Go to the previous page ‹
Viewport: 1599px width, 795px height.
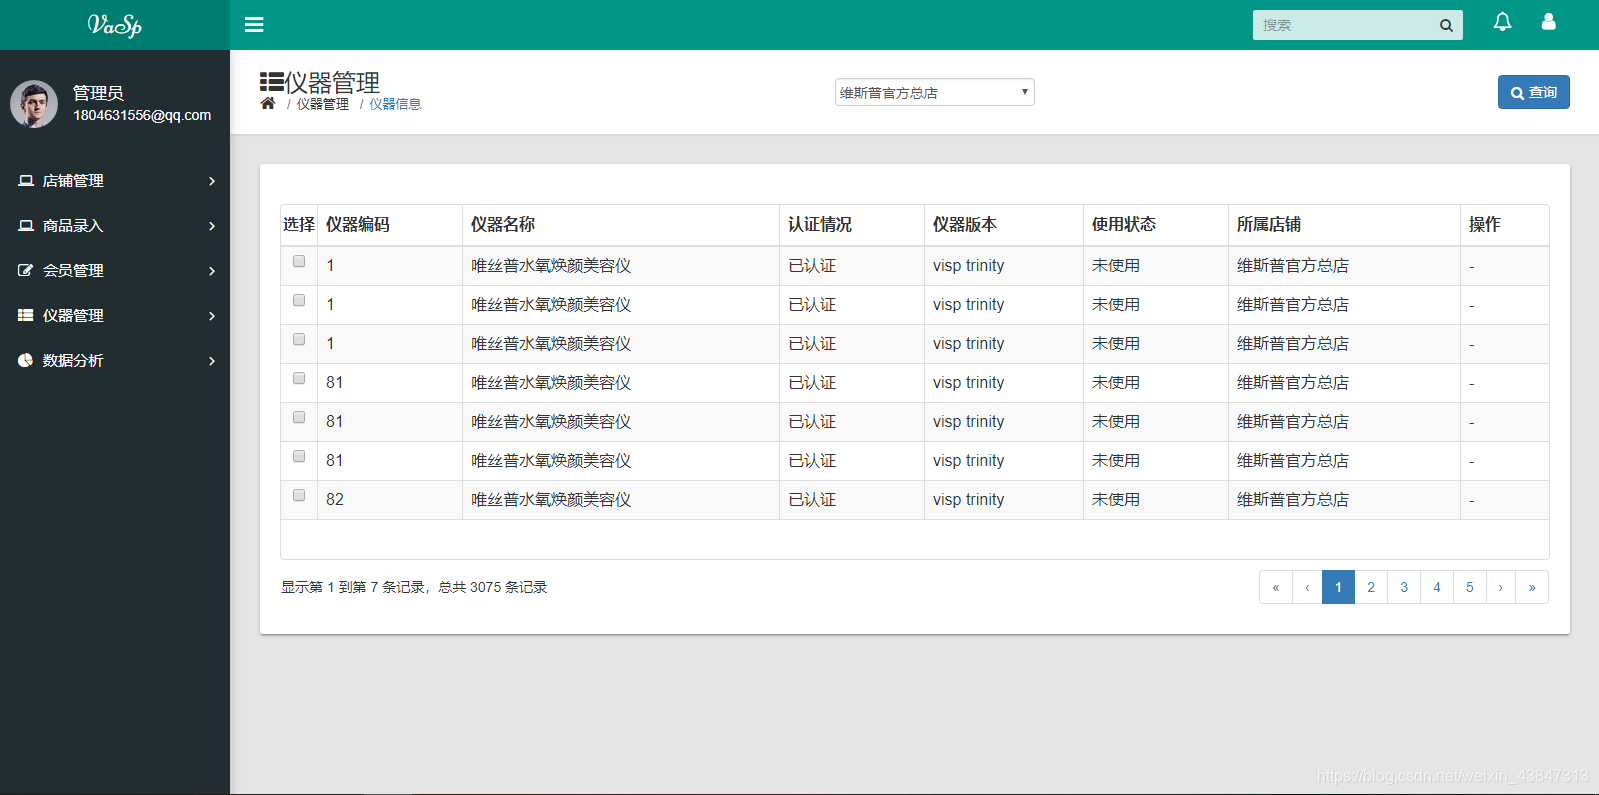1307,587
